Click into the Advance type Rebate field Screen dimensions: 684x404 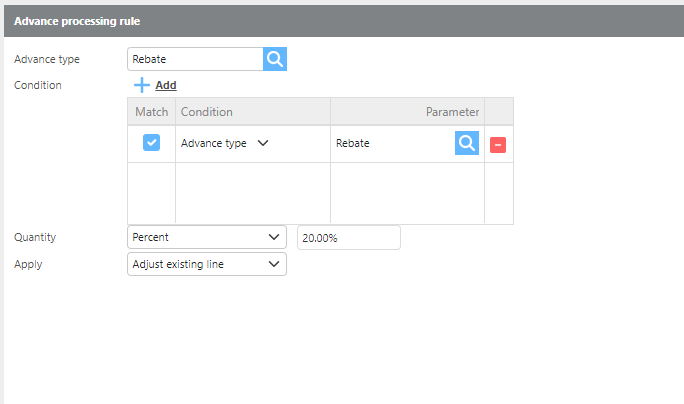pyautogui.click(x=195, y=59)
